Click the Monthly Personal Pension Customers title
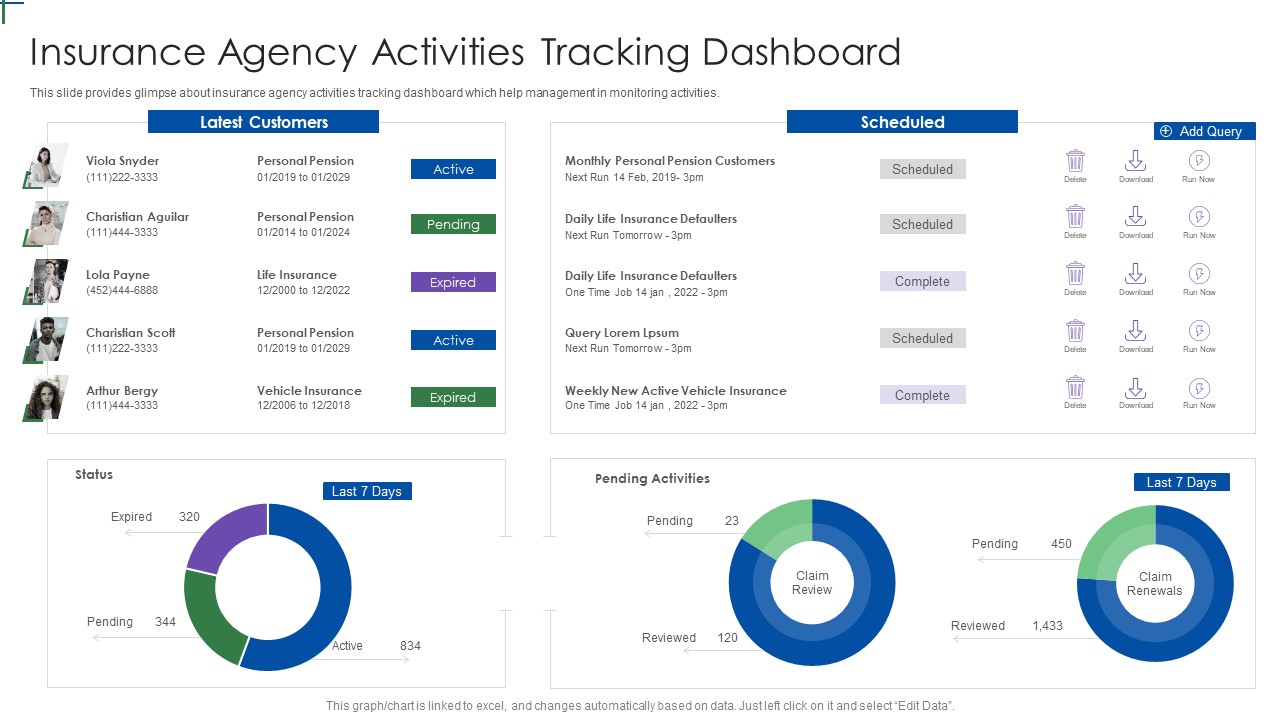This screenshot has width=1280, height=720. [x=670, y=161]
